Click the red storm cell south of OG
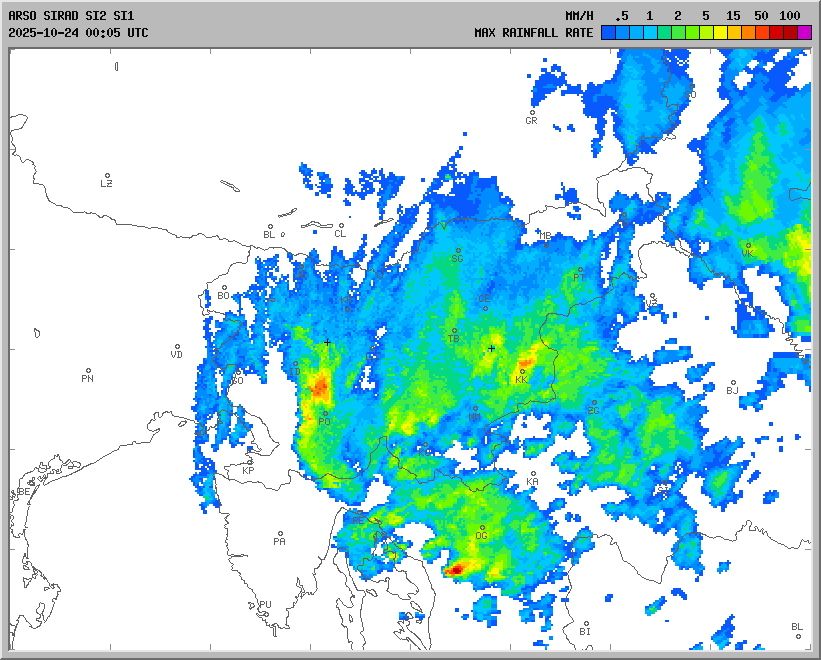The width and height of the screenshot is (821, 660). click(x=455, y=569)
